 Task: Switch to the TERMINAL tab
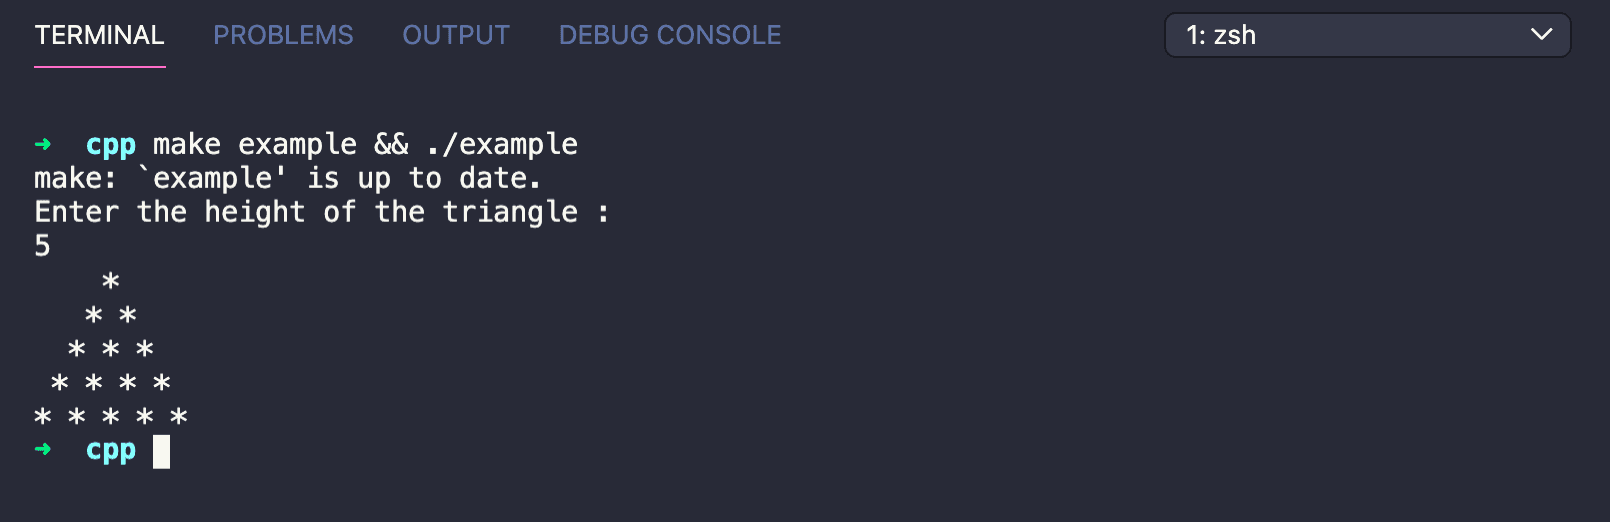pyautogui.click(x=99, y=36)
